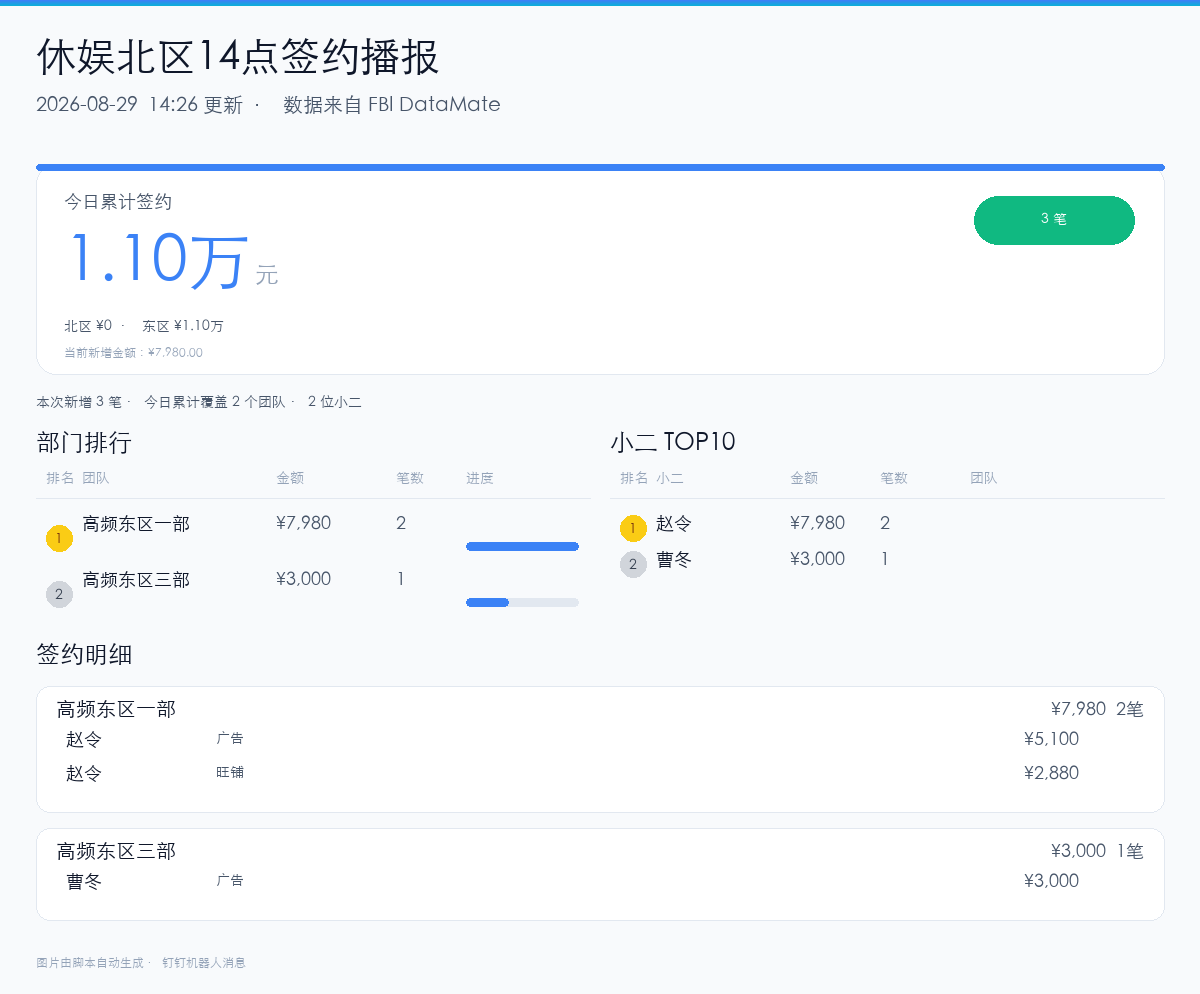Click 赵令 in the 广告 ¥5,100 row
Viewport: 1200px width, 994px height.
tap(84, 740)
